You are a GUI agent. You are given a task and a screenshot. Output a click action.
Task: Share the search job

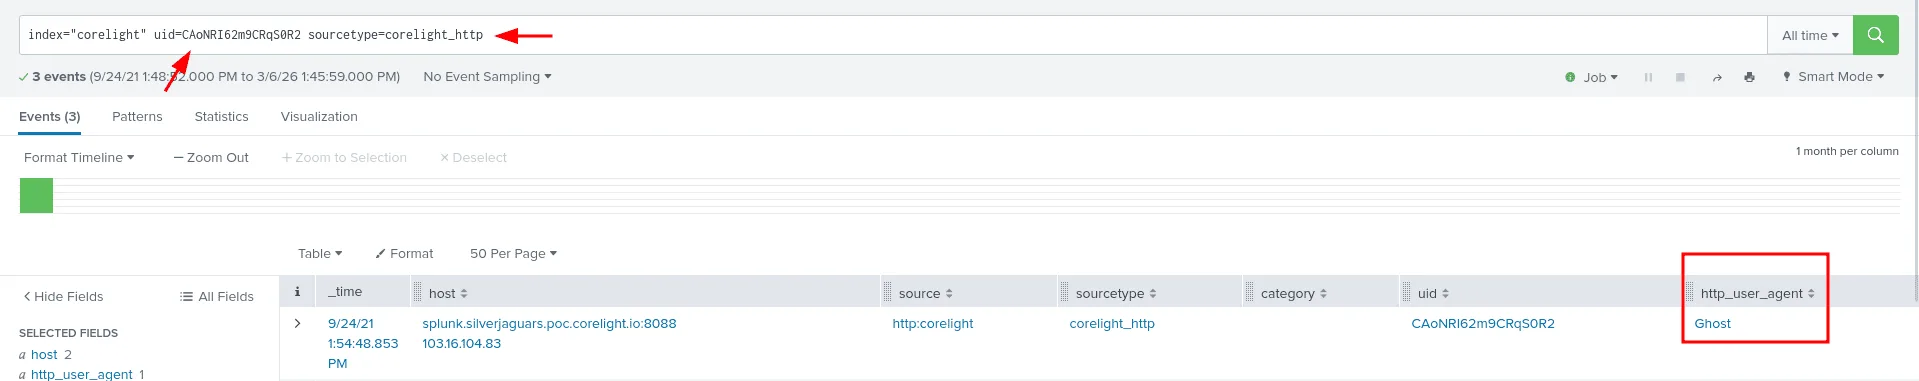click(x=1716, y=77)
